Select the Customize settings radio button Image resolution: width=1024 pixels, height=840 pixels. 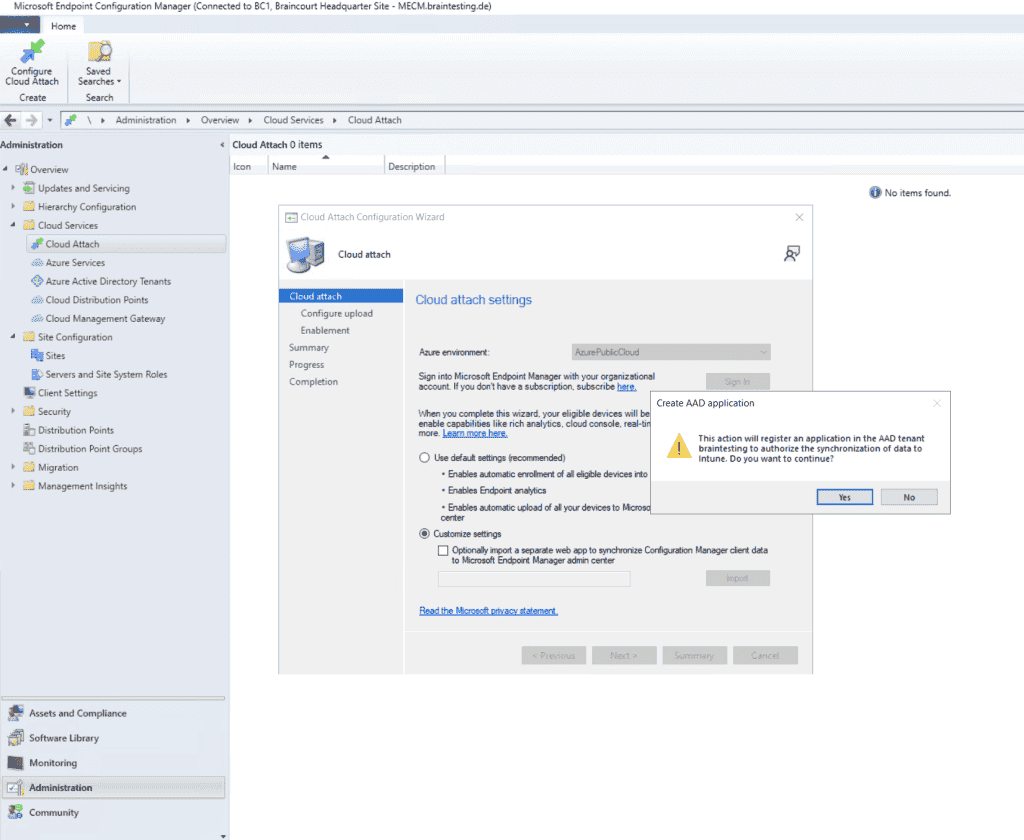(x=422, y=533)
